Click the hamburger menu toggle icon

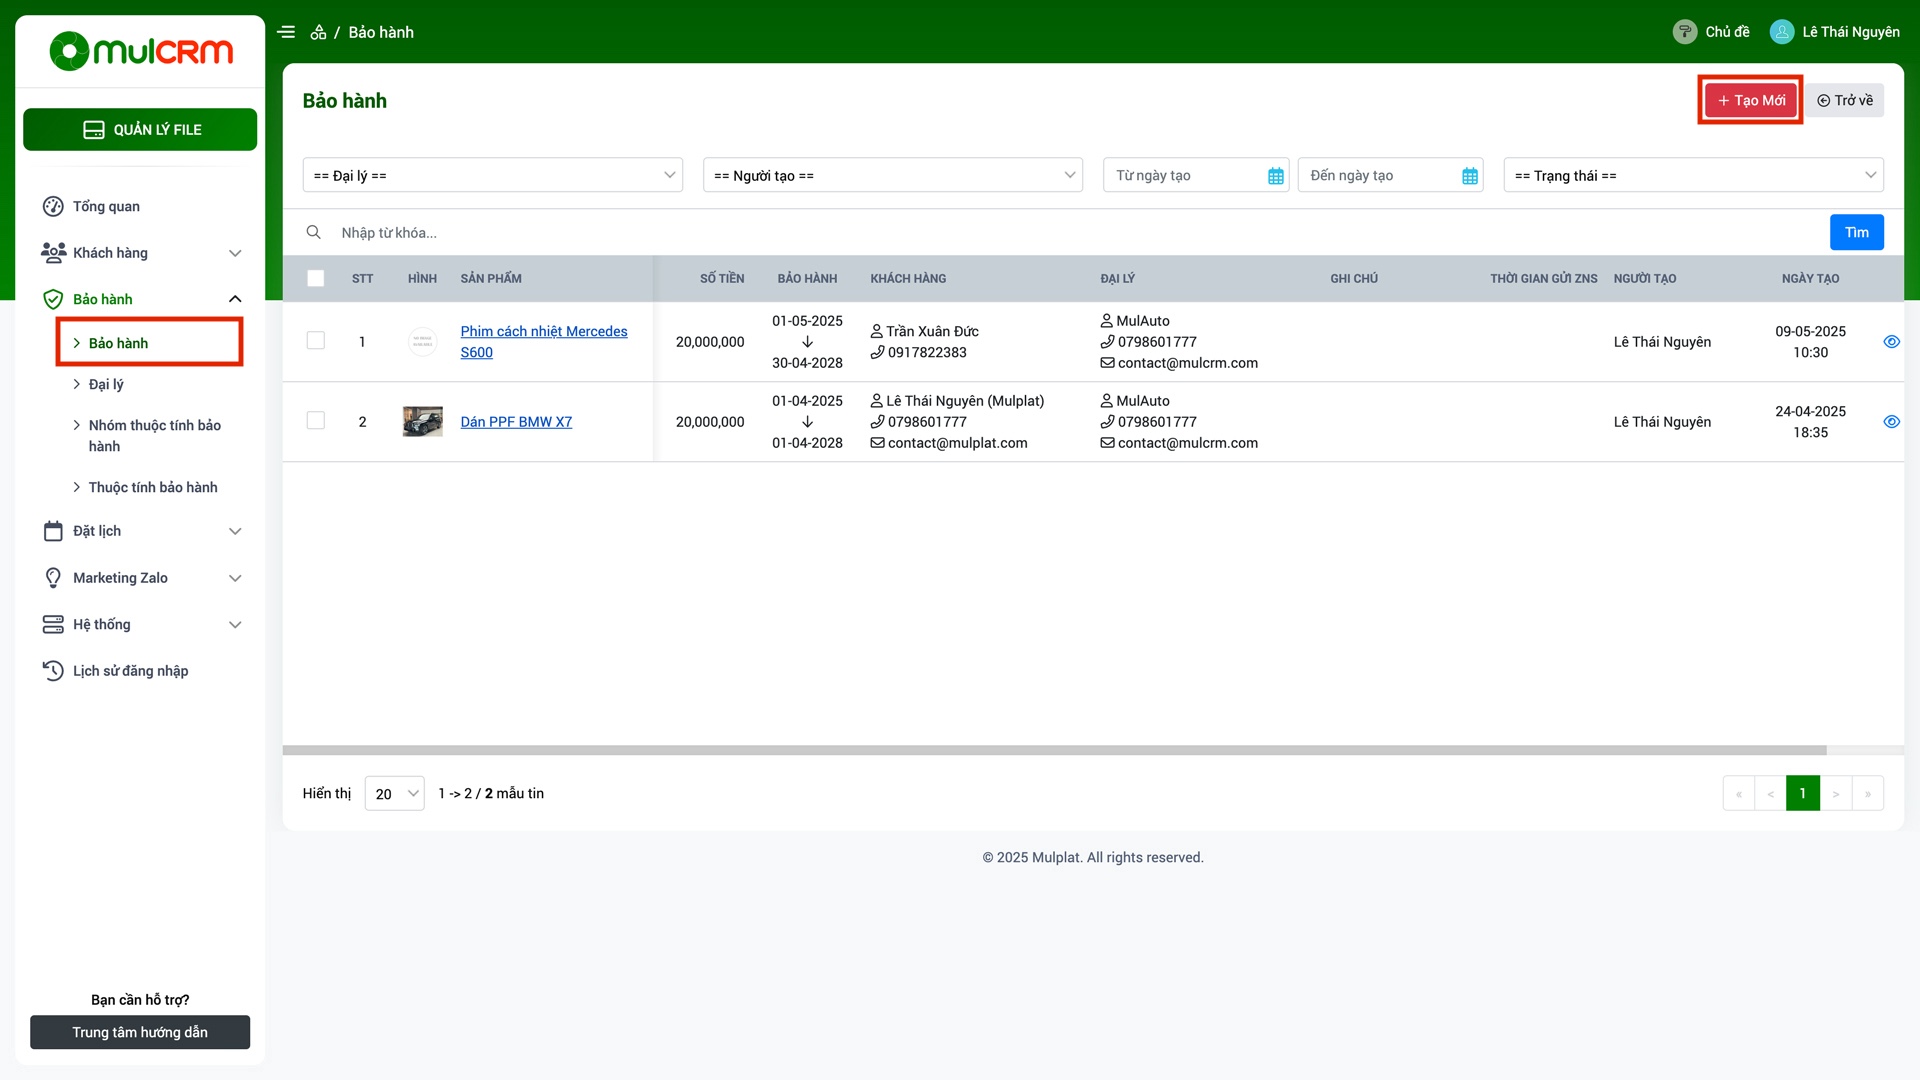pos(286,32)
